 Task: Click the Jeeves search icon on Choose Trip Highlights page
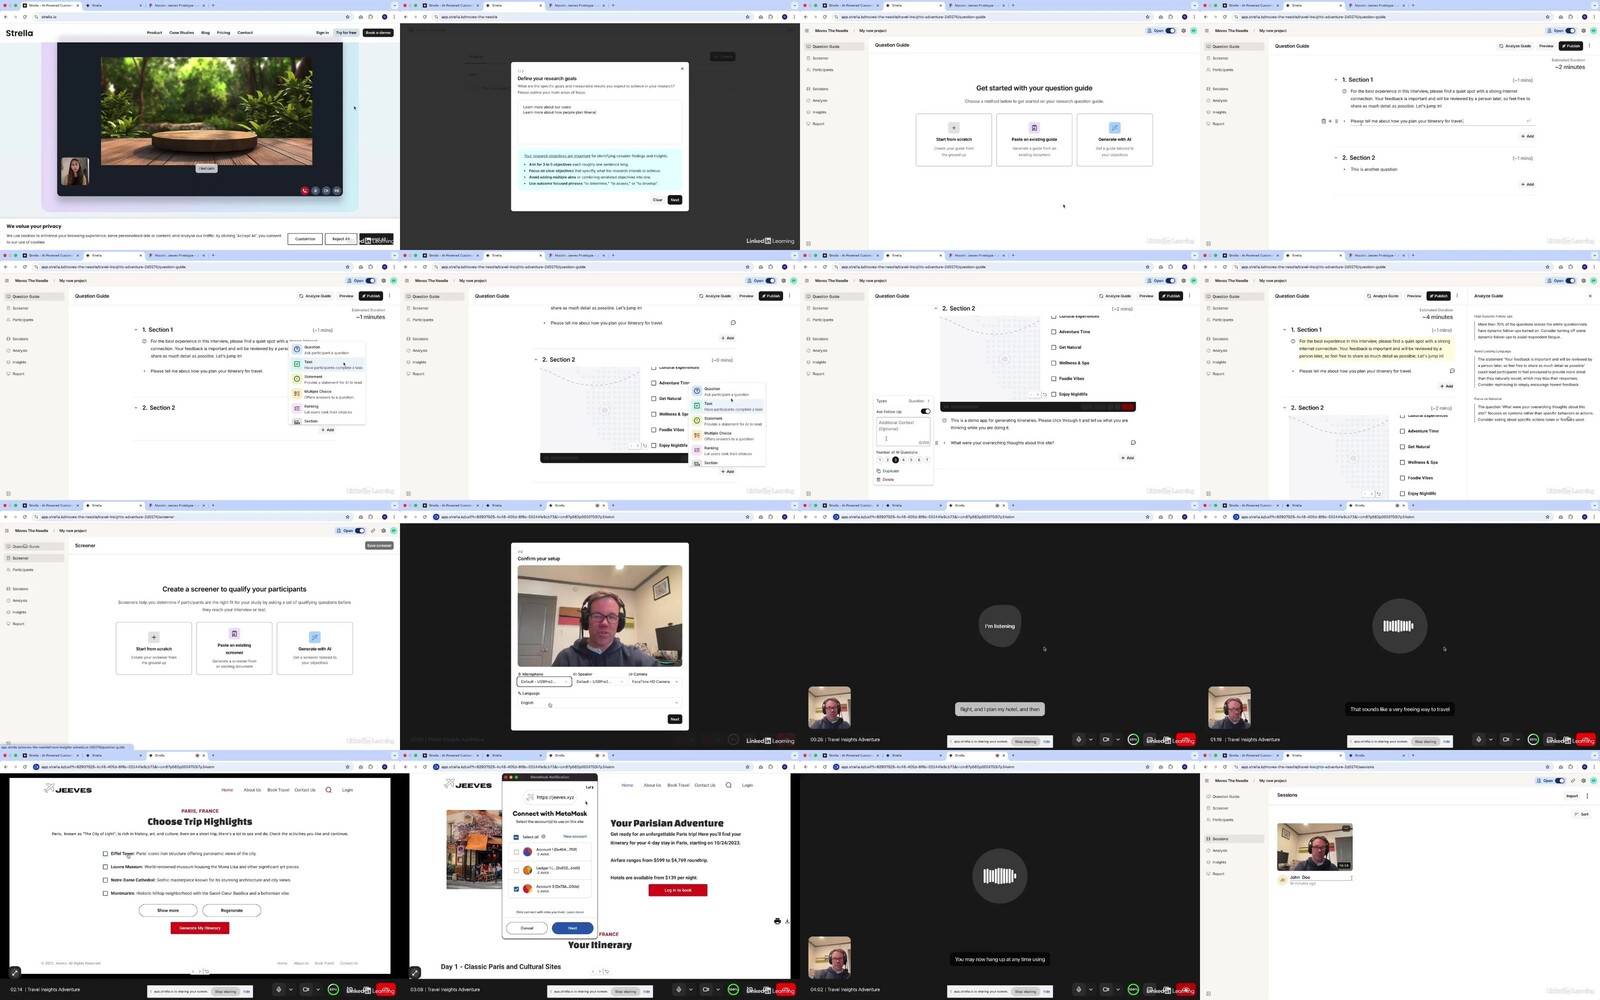click(x=328, y=790)
